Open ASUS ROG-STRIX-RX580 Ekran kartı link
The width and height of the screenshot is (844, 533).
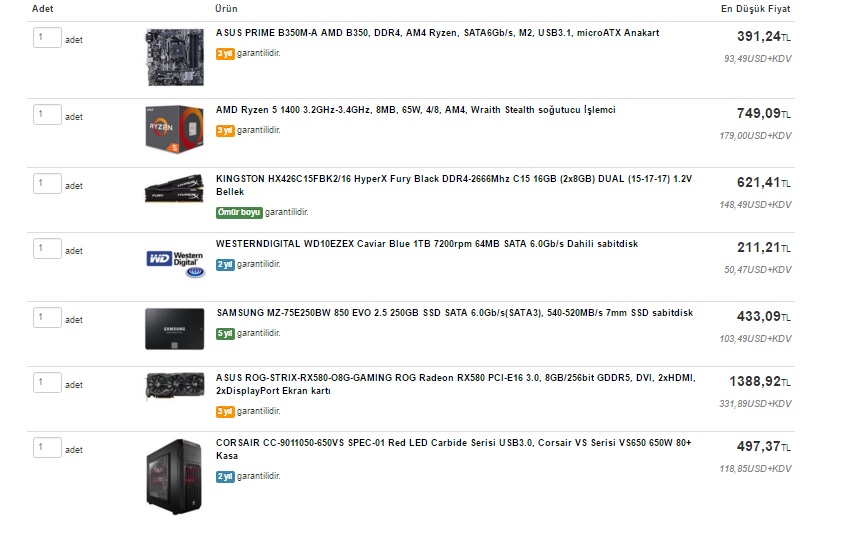pos(456,384)
